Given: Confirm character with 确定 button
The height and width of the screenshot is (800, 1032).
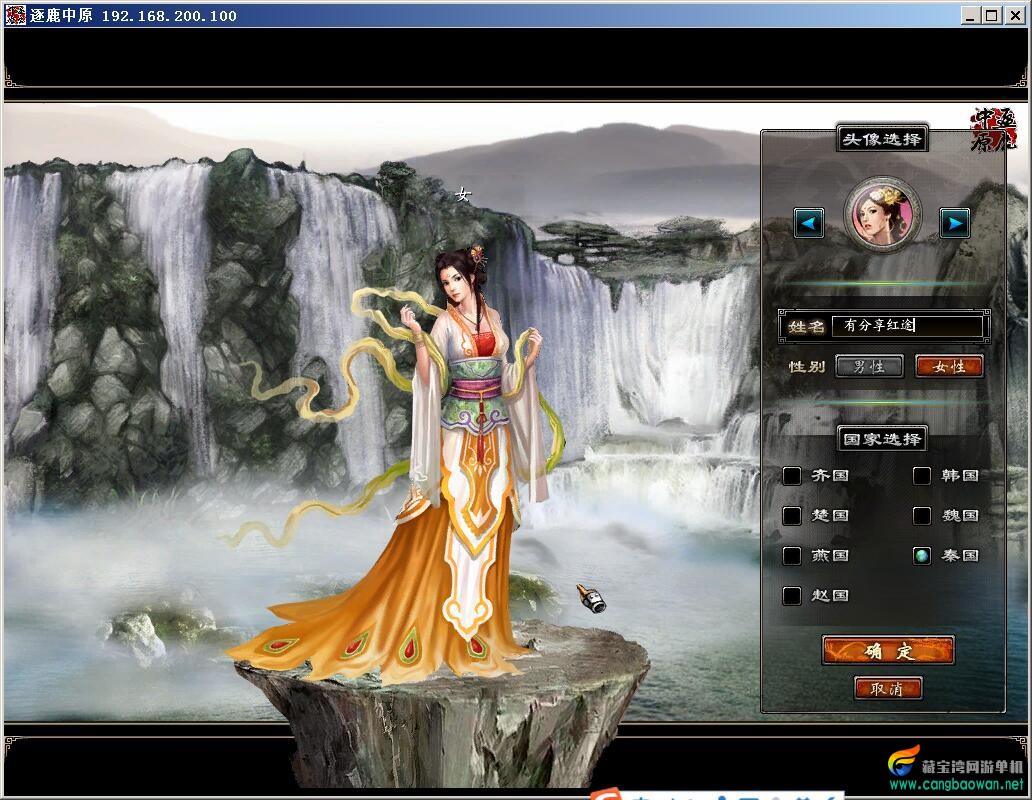Looking at the screenshot, I should point(888,650).
